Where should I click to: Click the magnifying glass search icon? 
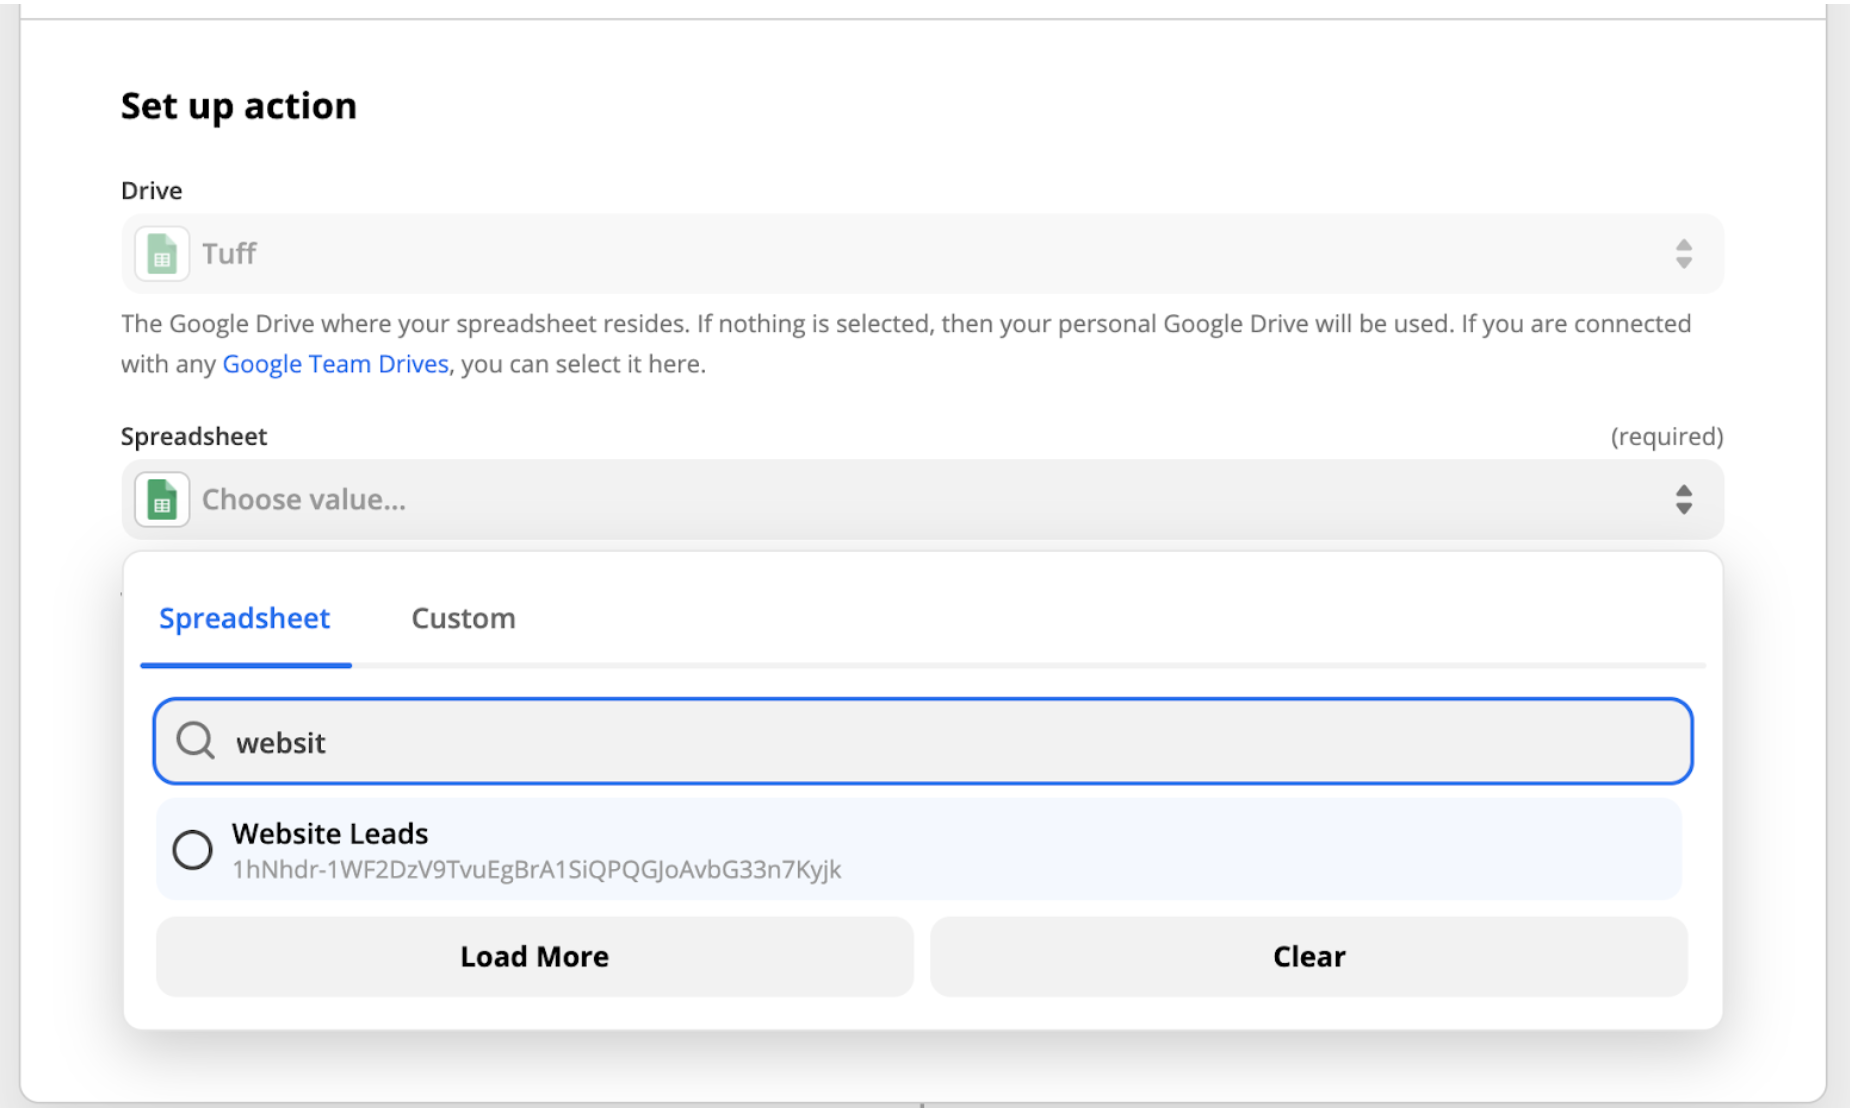(195, 741)
